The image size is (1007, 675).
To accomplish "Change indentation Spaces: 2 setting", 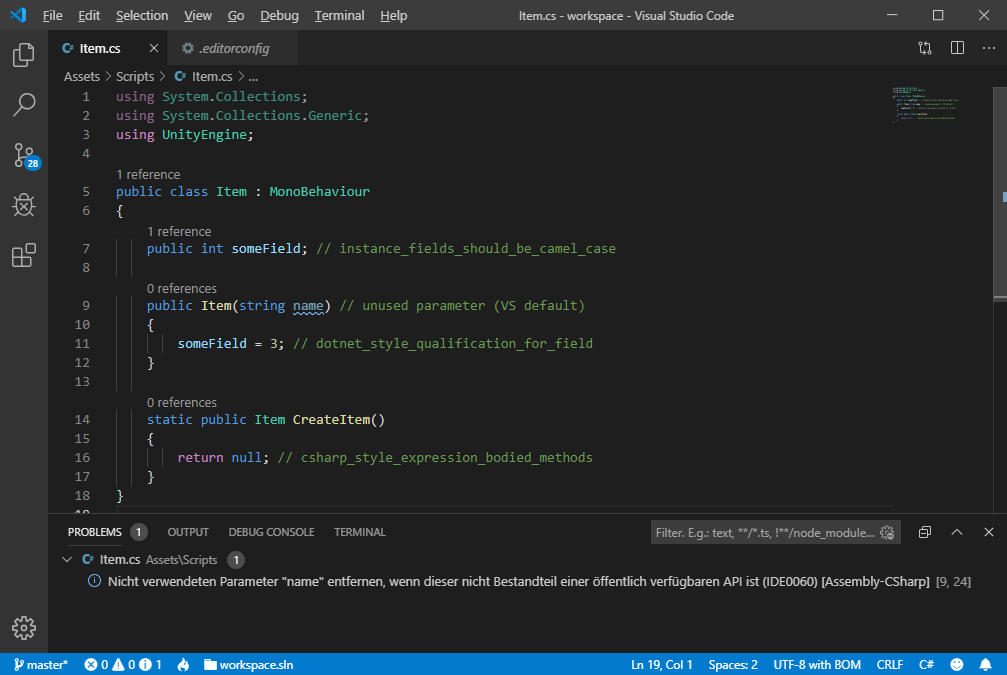I will pyautogui.click(x=733, y=665).
